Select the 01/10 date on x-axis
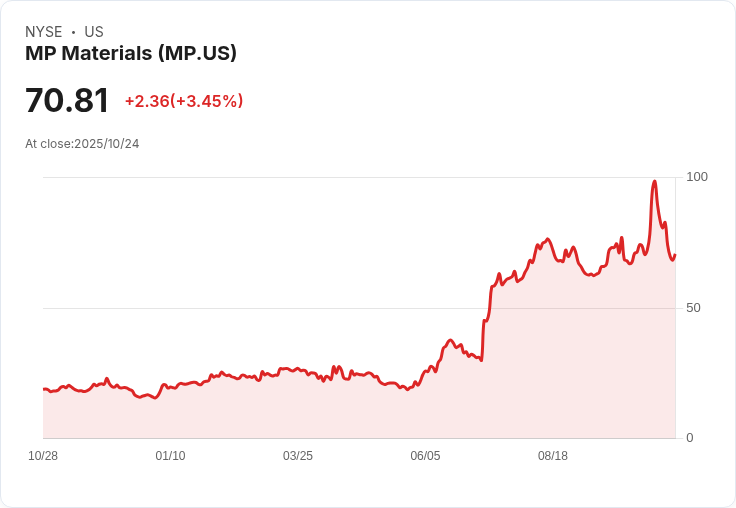The height and width of the screenshot is (508, 736). tap(170, 456)
